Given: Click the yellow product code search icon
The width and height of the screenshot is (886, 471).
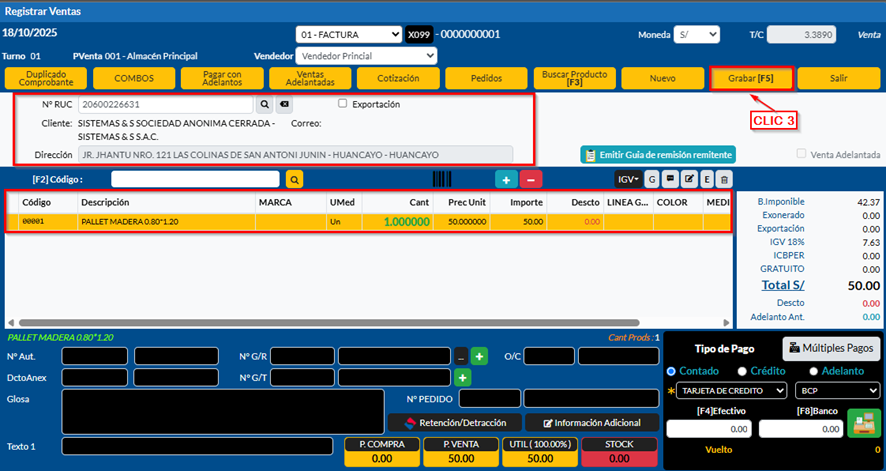Looking at the screenshot, I should pos(294,179).
